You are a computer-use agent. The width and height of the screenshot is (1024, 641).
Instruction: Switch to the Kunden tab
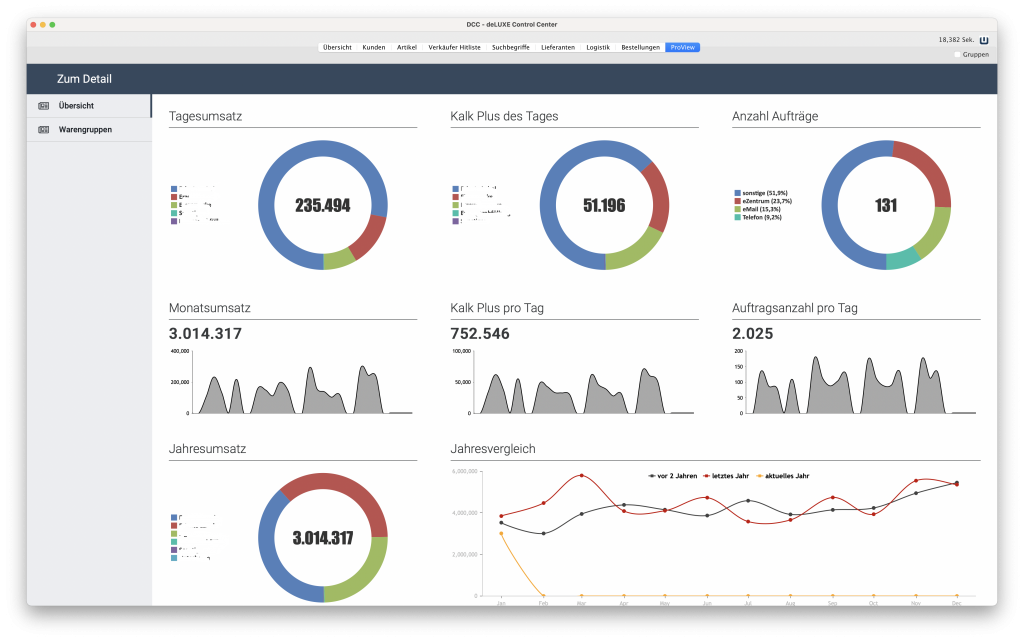click(373, 46)
